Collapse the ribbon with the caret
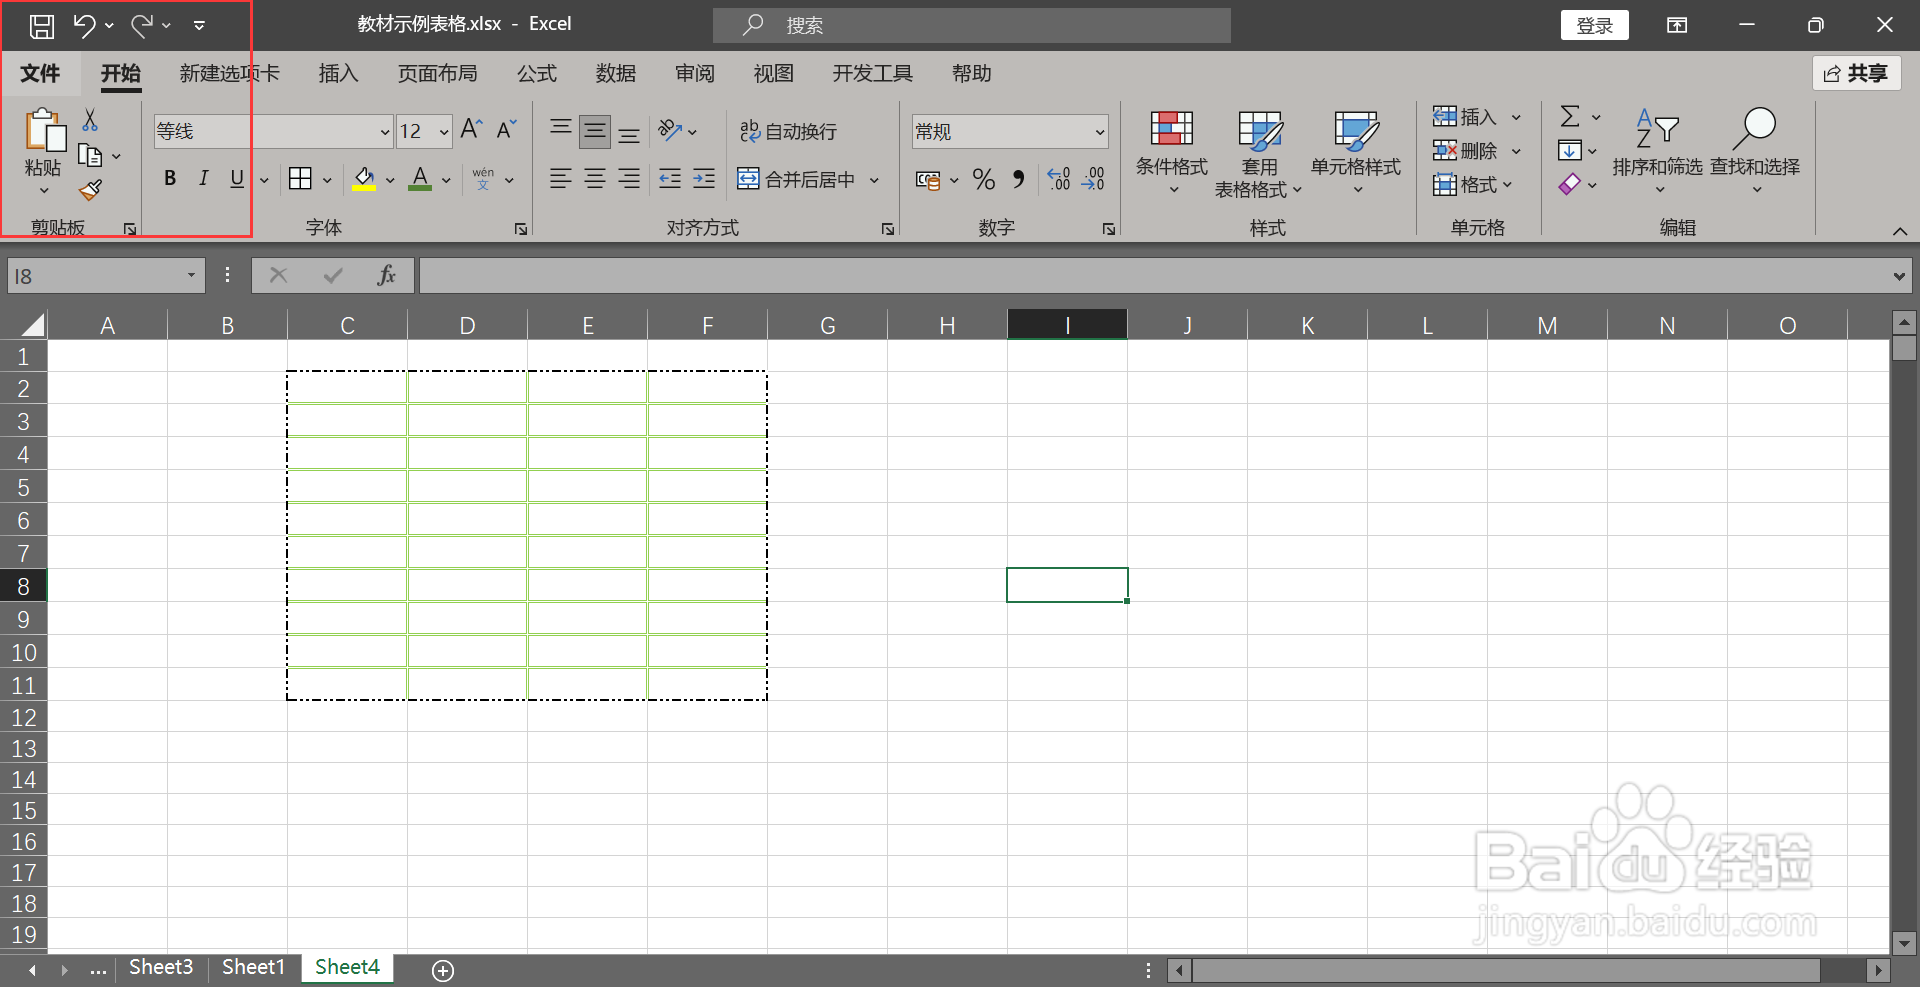The width and height of the screenshot is (1920, 987). pos(1900,231)
